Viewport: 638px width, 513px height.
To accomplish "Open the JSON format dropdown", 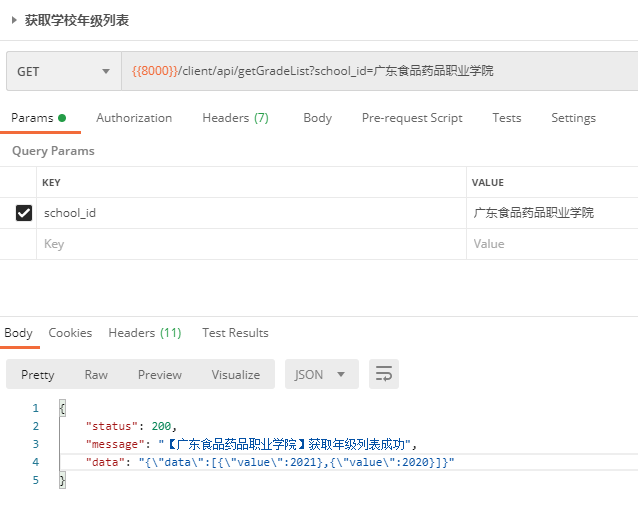I will click(321, 374).
